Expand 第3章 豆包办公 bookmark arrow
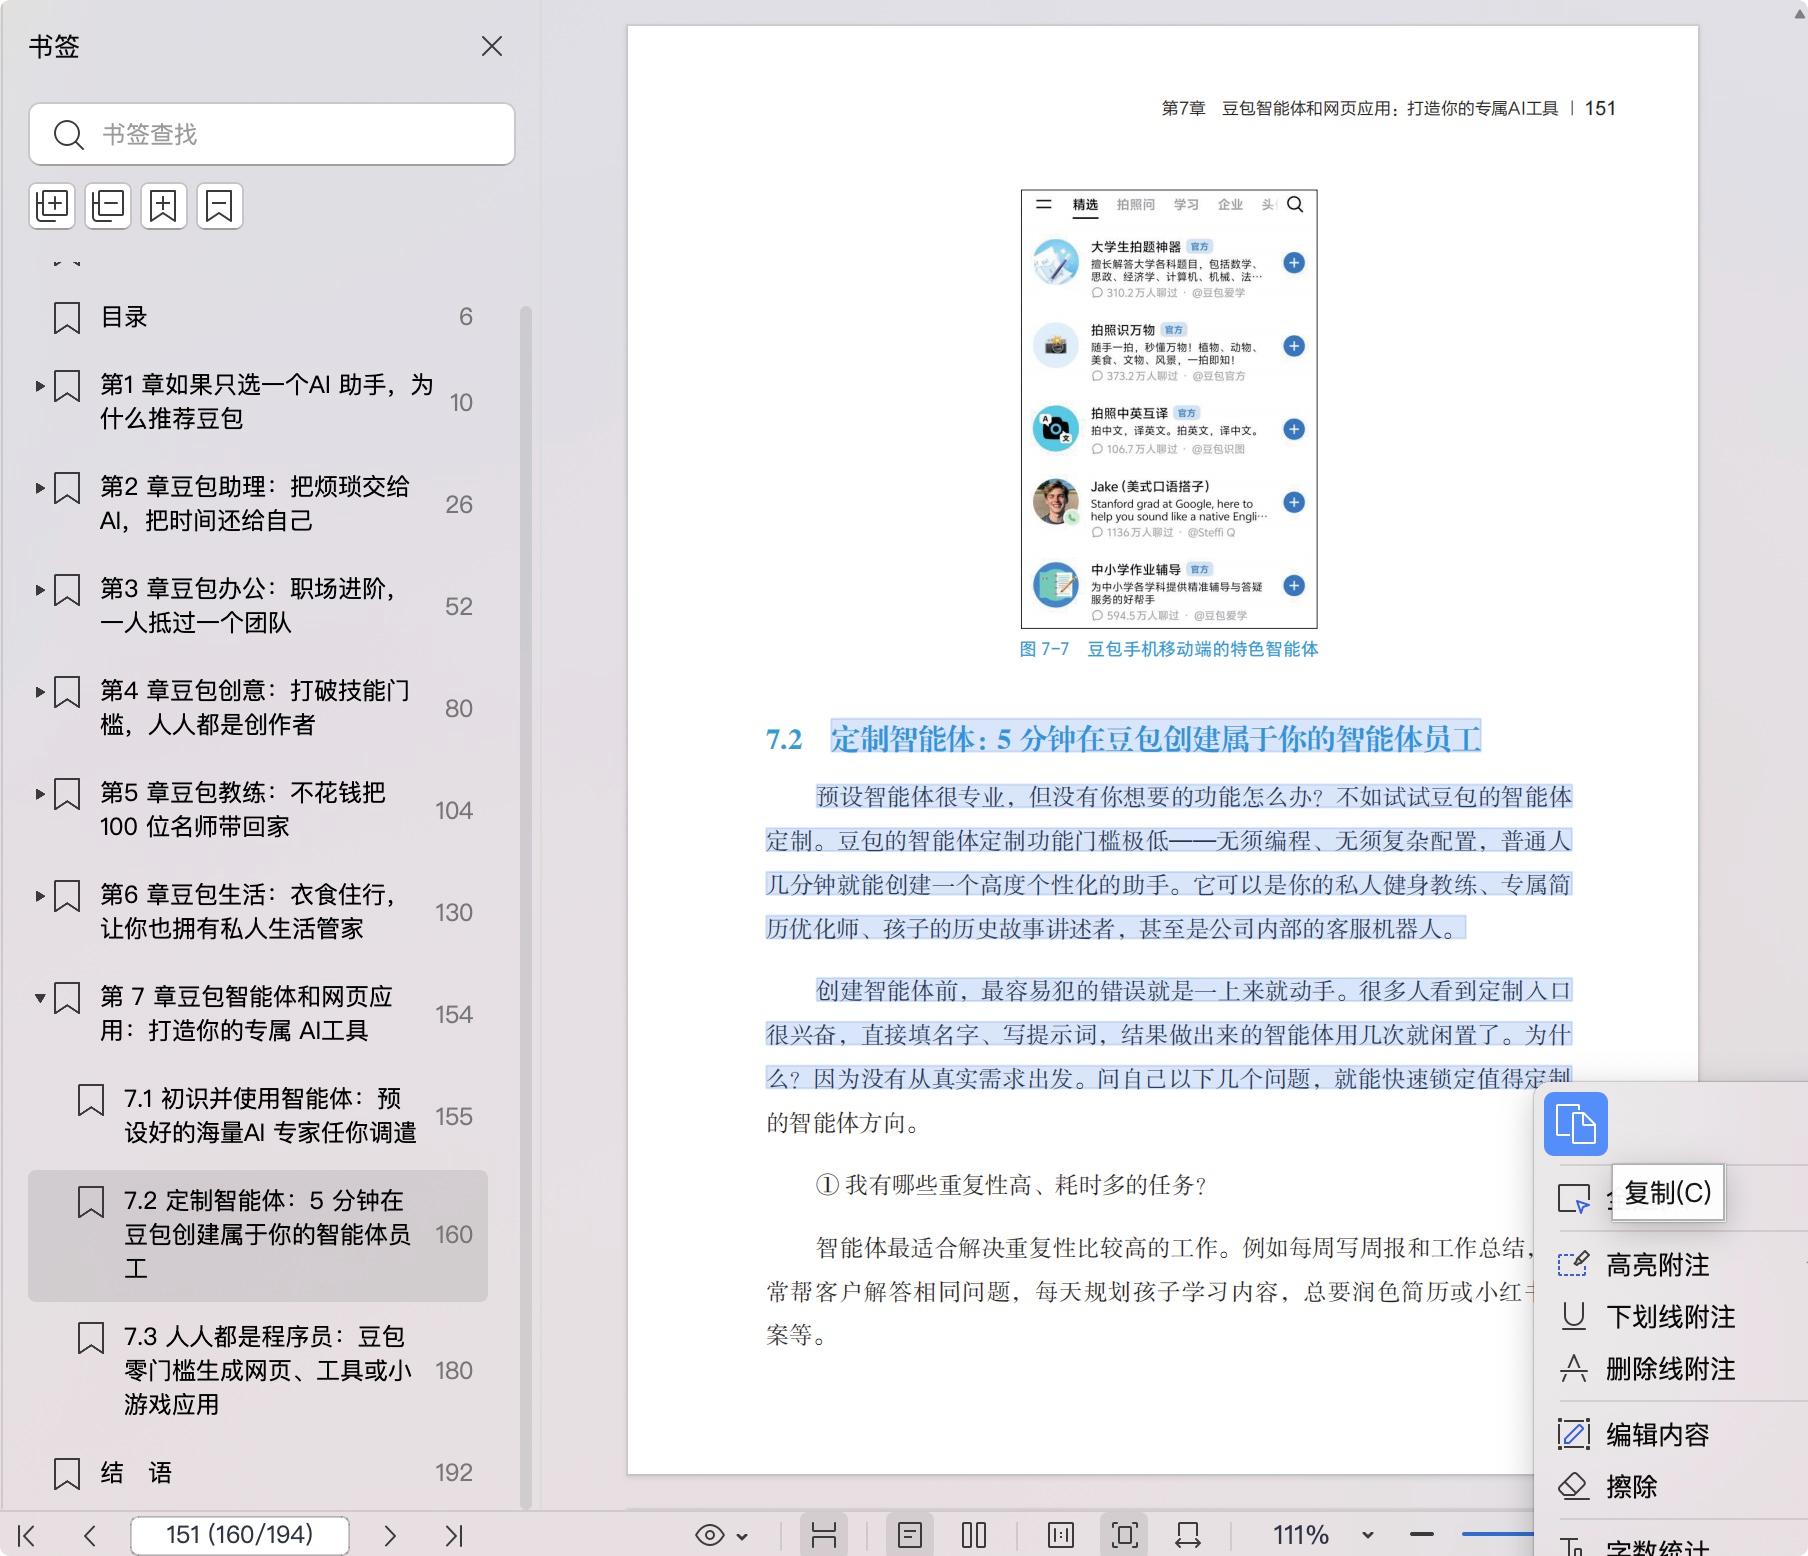1808x1556 pixels. click(x=40, y=590)
